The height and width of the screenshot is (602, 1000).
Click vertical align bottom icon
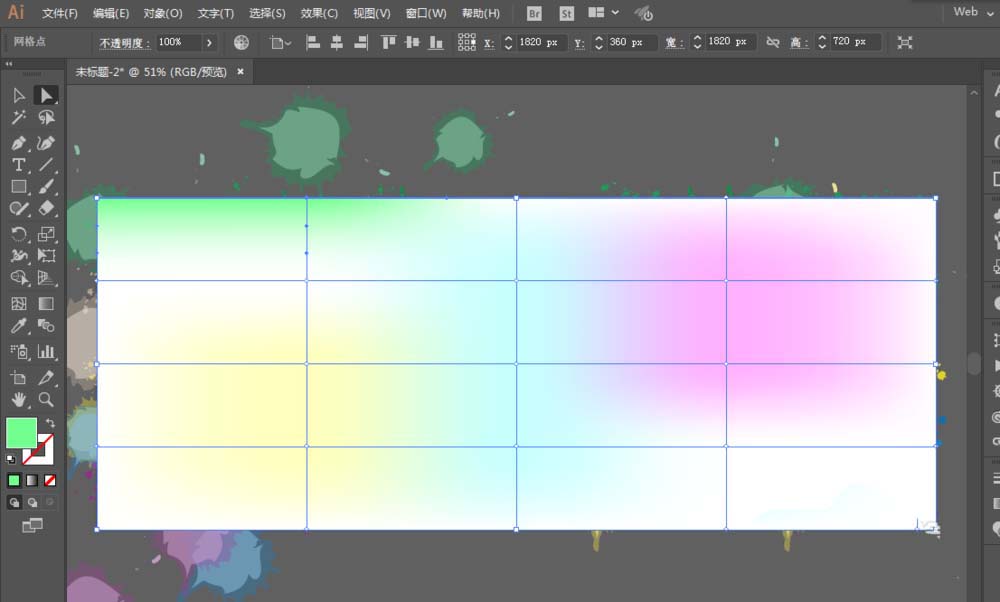tap(436, 43)
